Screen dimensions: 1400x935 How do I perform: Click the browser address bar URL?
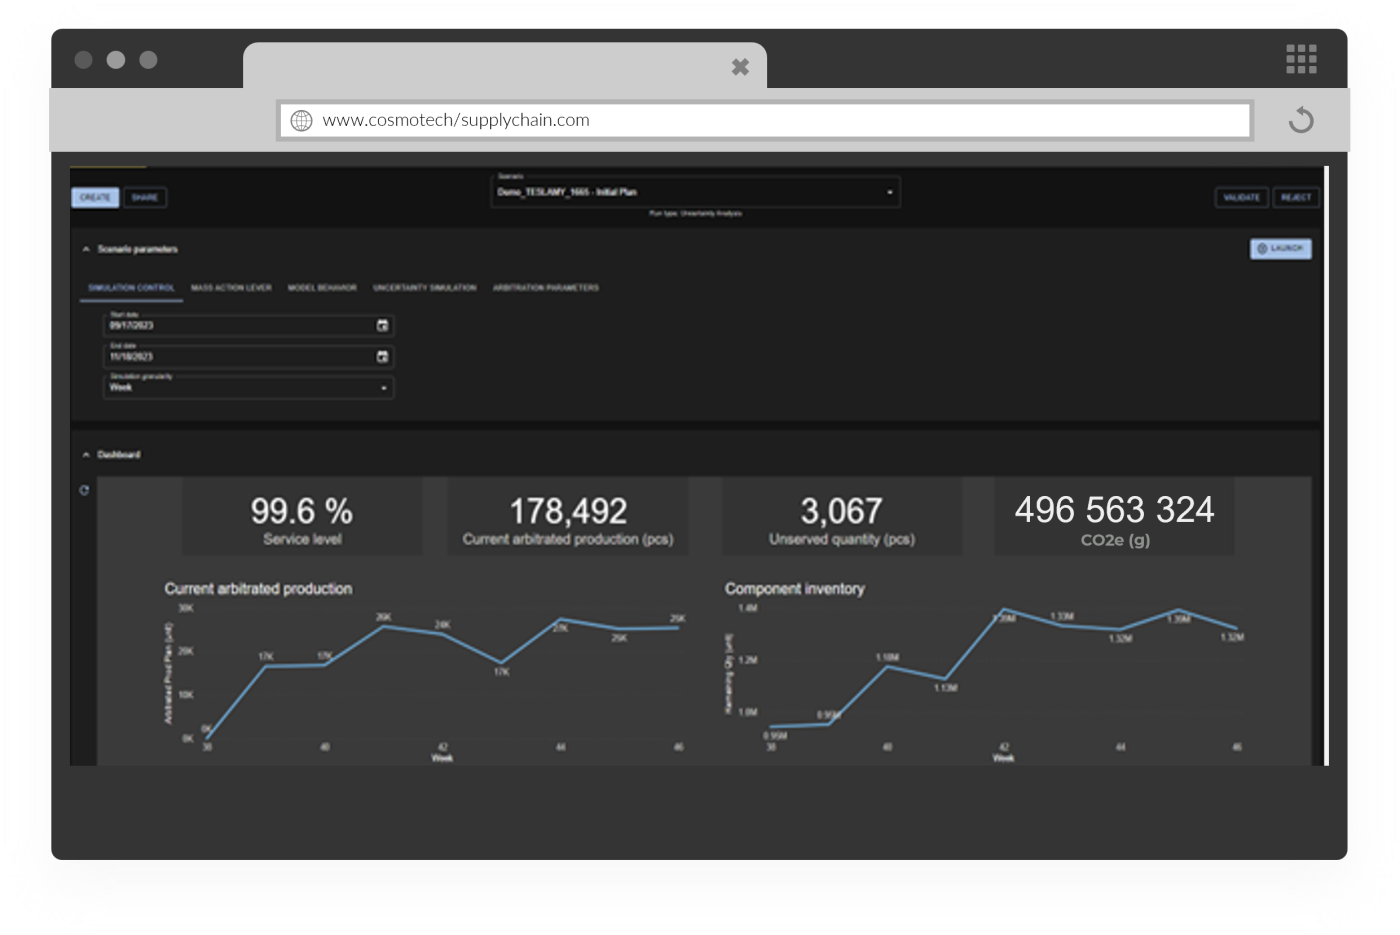456,121
